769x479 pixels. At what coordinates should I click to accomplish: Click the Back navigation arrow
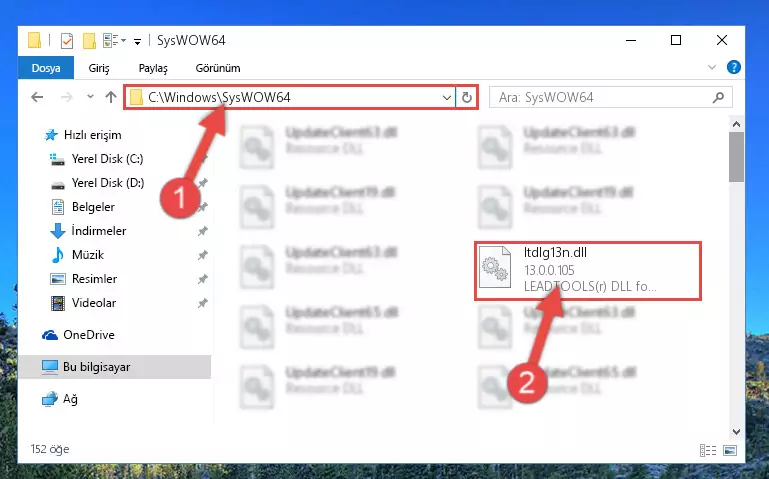coord(37,97)
